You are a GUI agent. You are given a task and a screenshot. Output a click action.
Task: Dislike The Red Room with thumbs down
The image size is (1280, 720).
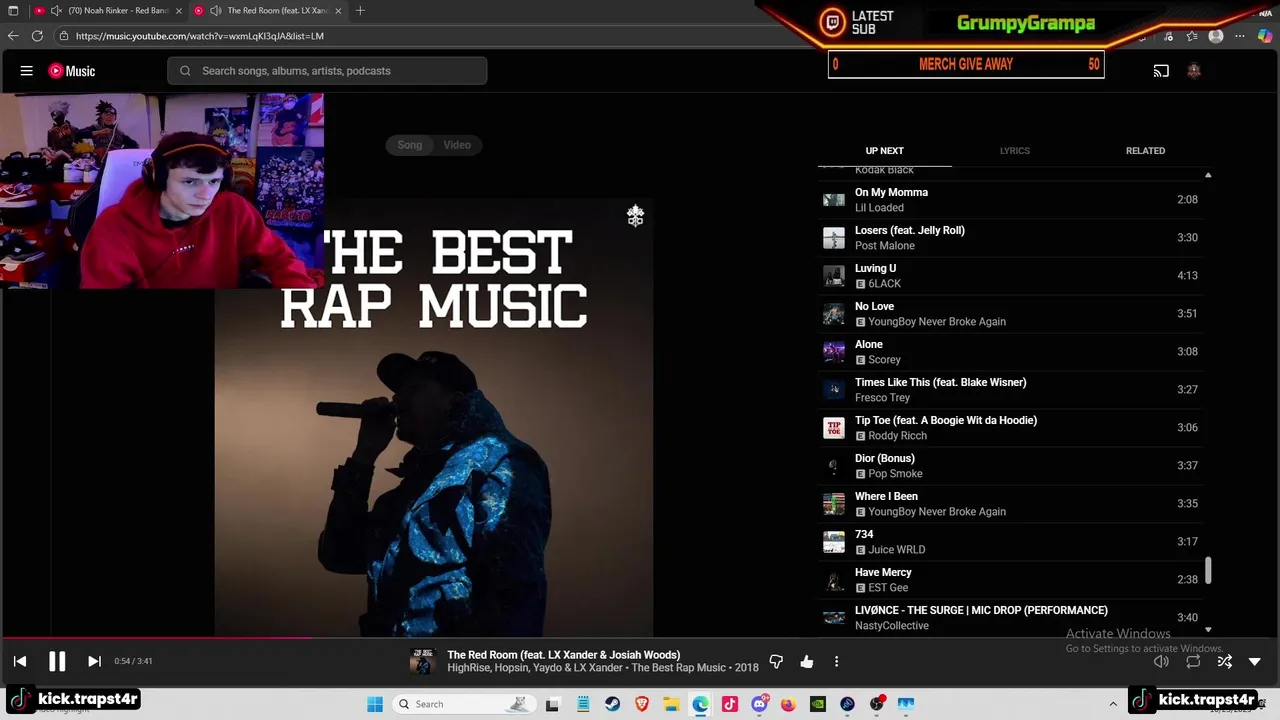tap(776, 661)
